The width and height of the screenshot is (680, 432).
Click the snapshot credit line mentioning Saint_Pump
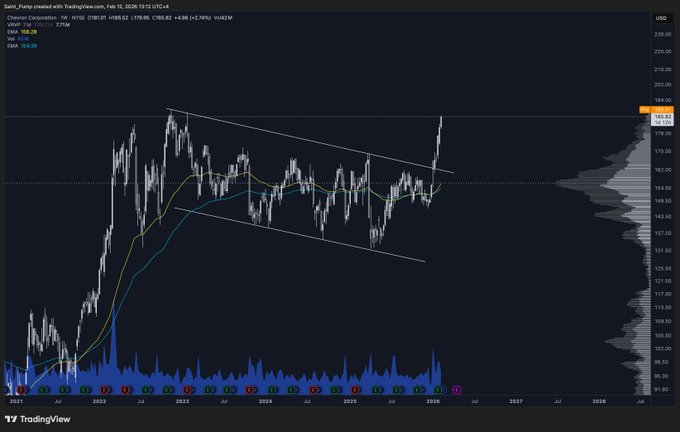pos(86,6)
